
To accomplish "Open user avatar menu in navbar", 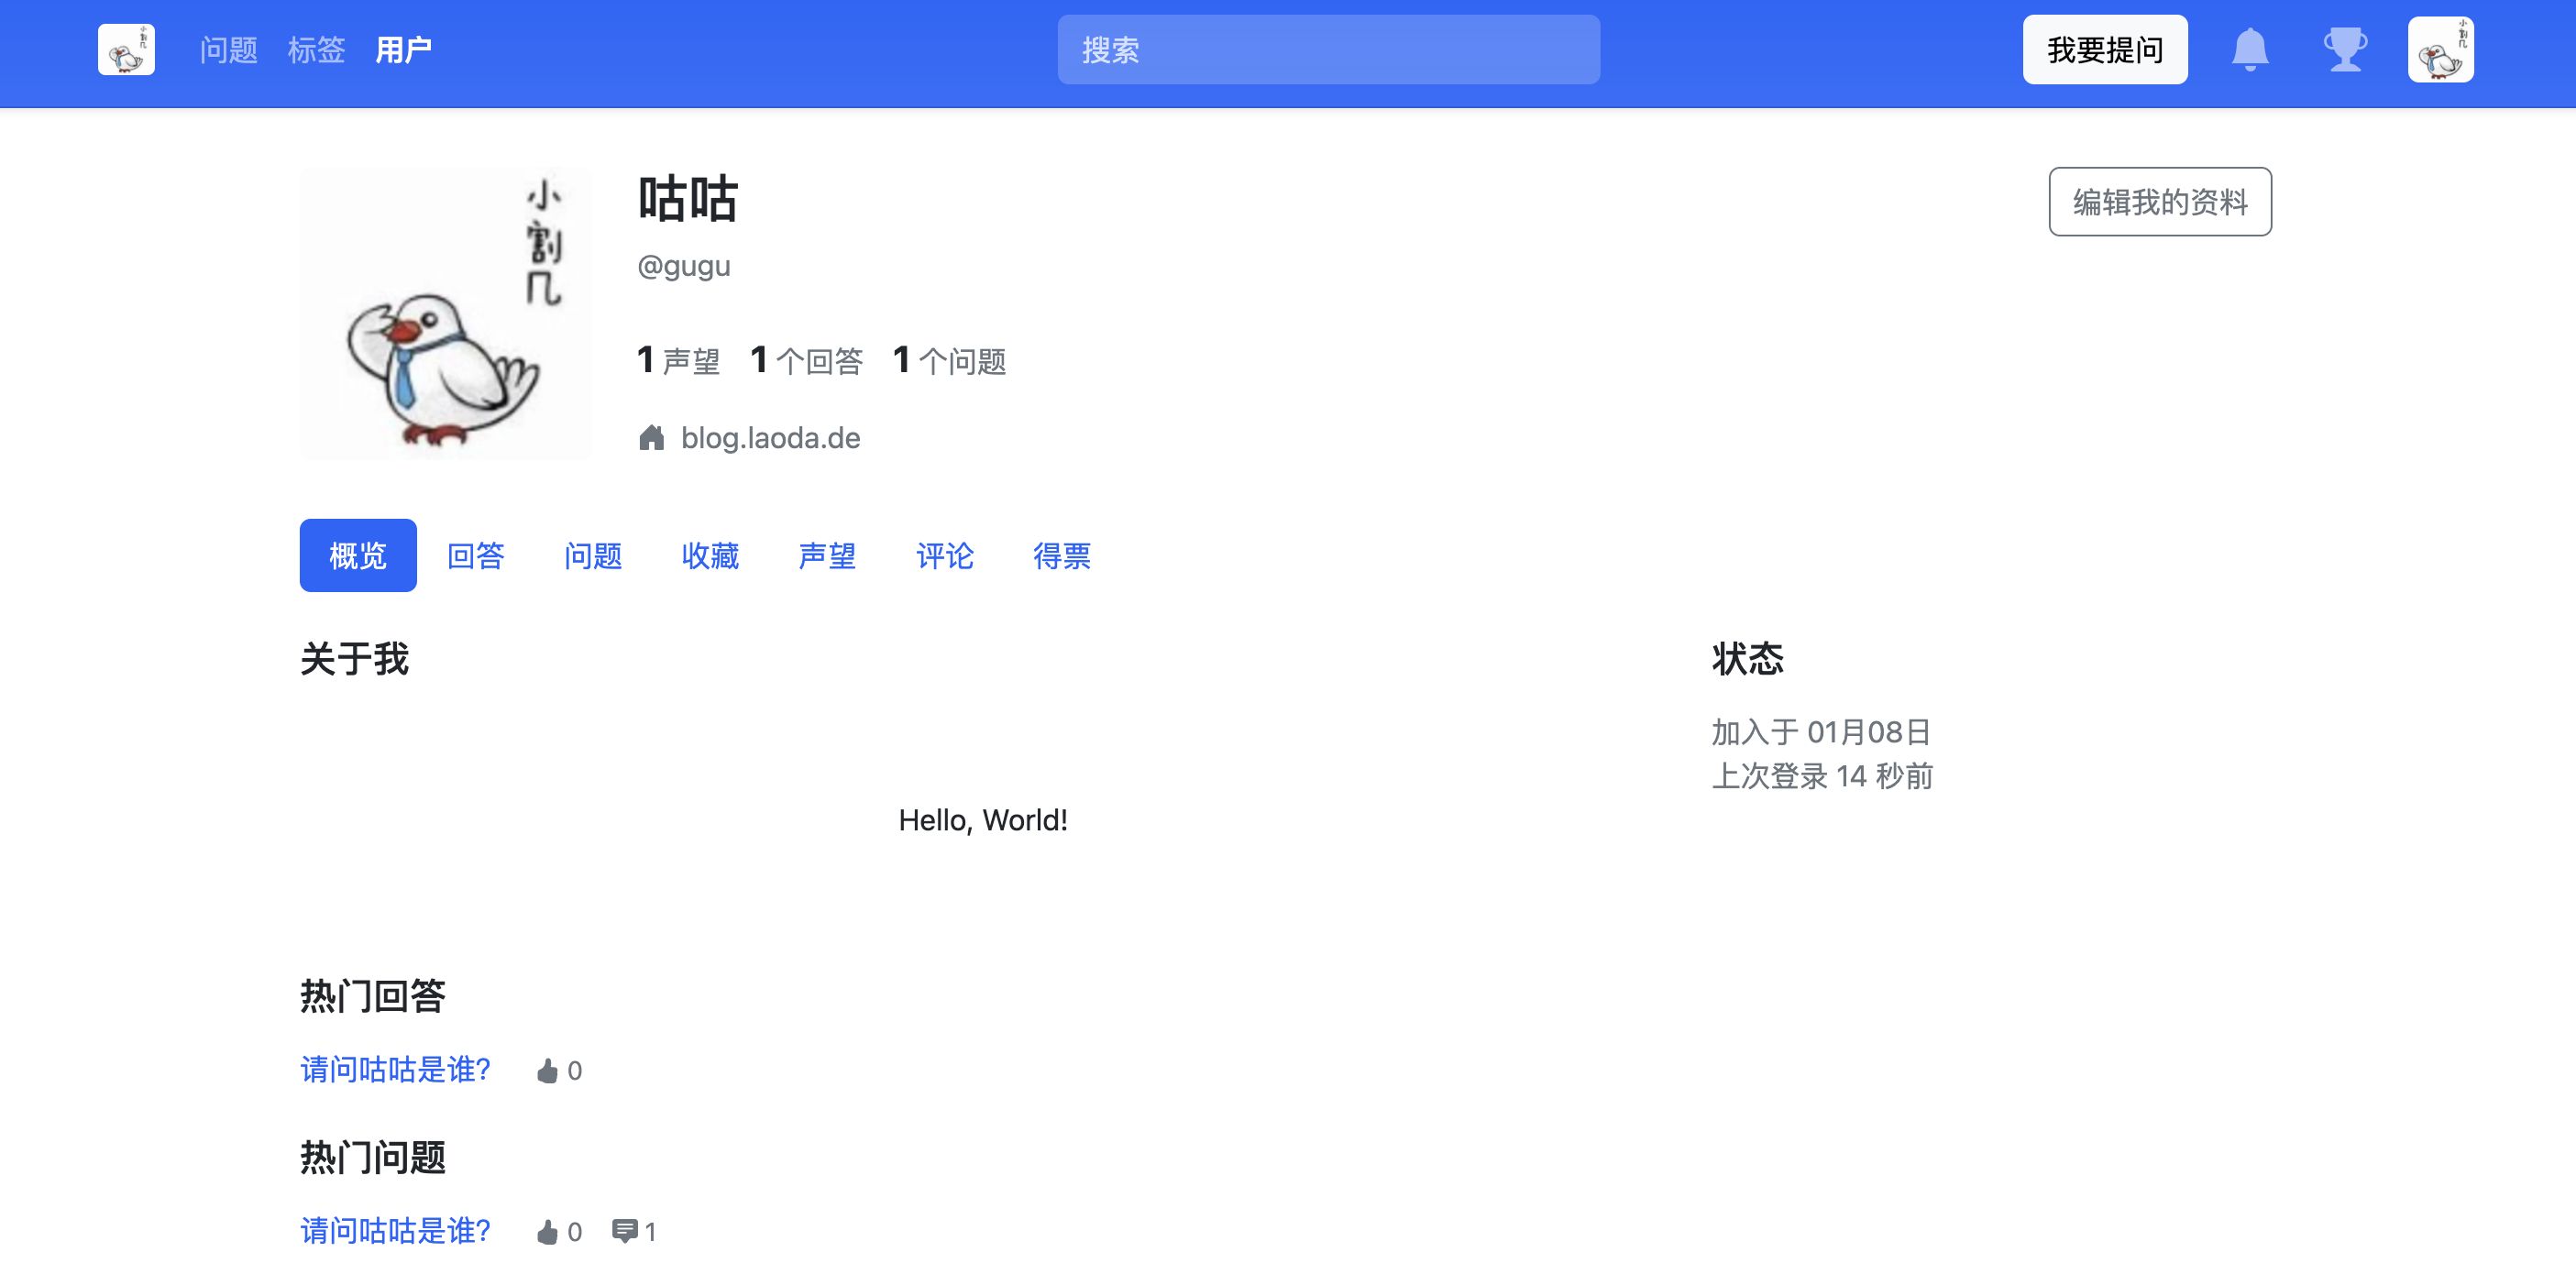I will pyautogui.click(x=2440, y=50).
